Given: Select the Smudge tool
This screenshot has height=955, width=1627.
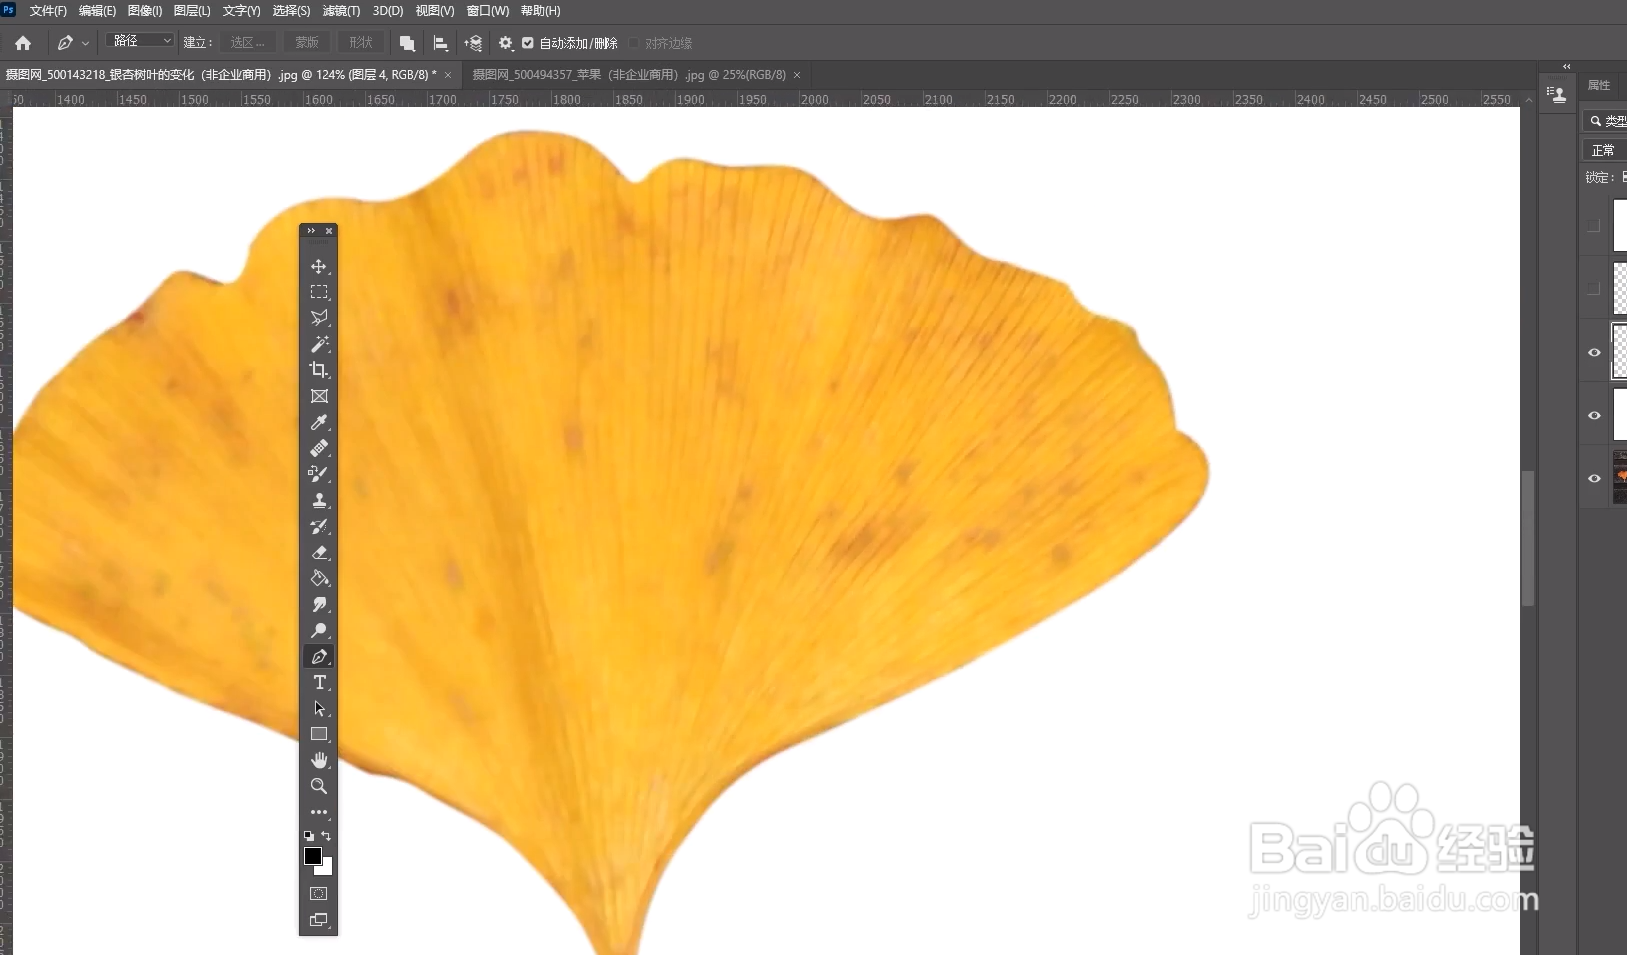Looking at the screenshot, I should [x=319, y=604].
